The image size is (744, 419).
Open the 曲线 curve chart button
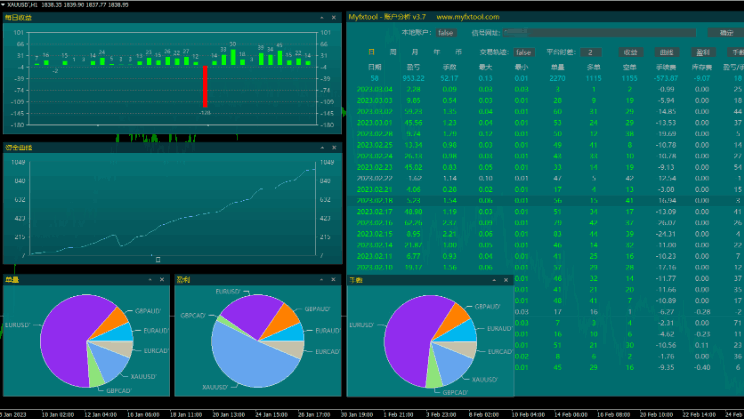(x=666, y=51)
